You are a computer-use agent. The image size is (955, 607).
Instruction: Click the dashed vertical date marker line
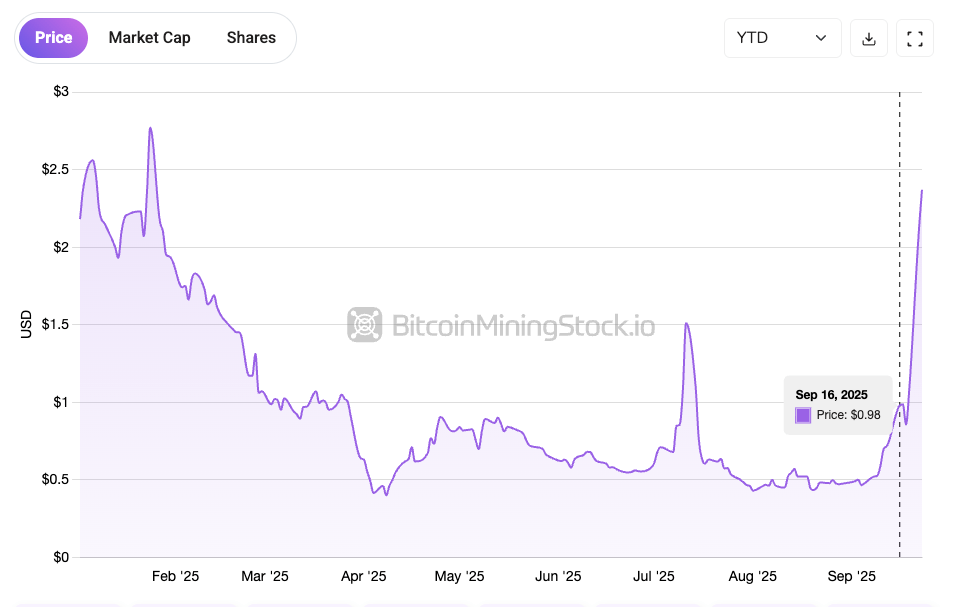[x=899, y=250]
